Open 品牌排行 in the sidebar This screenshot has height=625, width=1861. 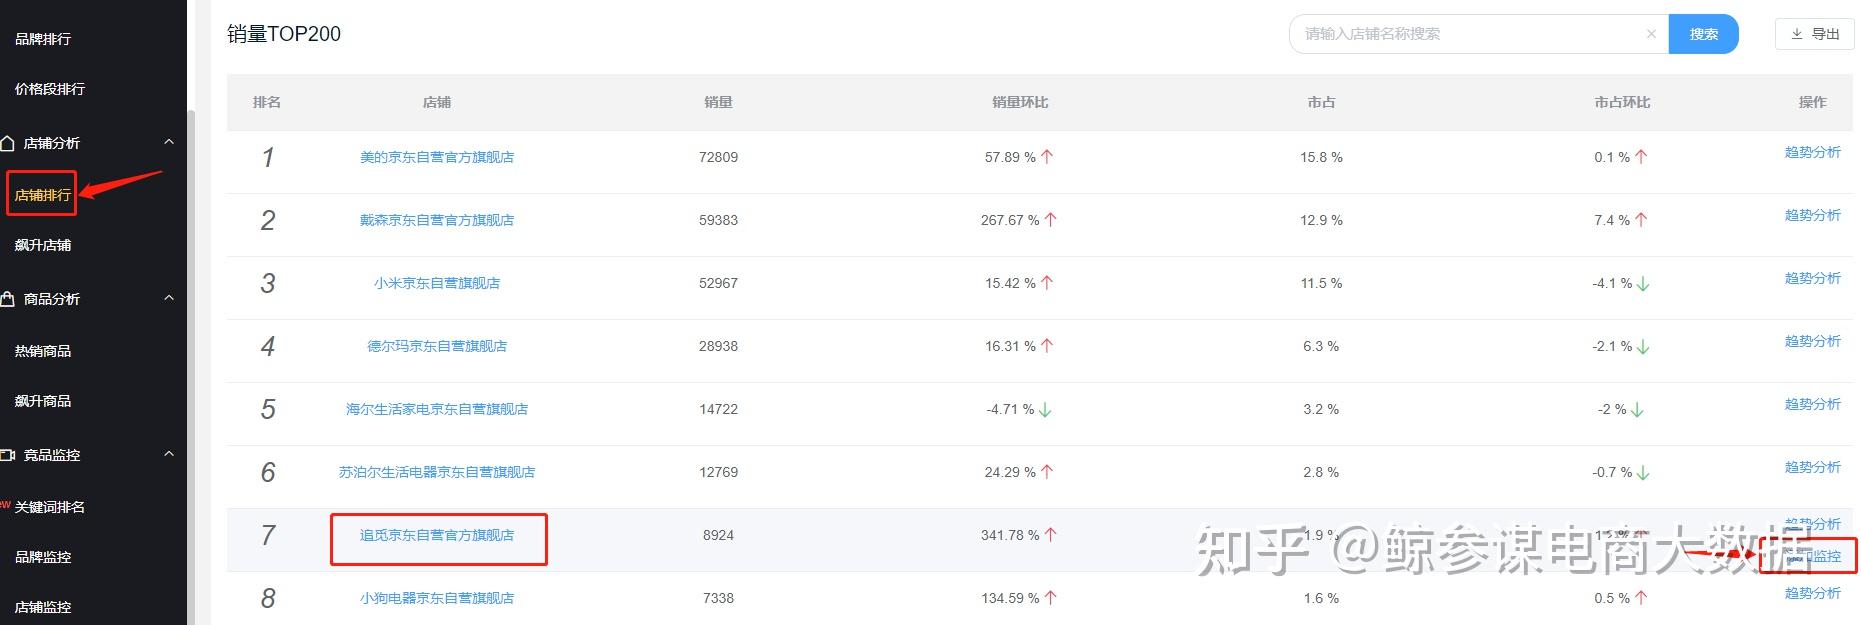[x=43, y=39]
